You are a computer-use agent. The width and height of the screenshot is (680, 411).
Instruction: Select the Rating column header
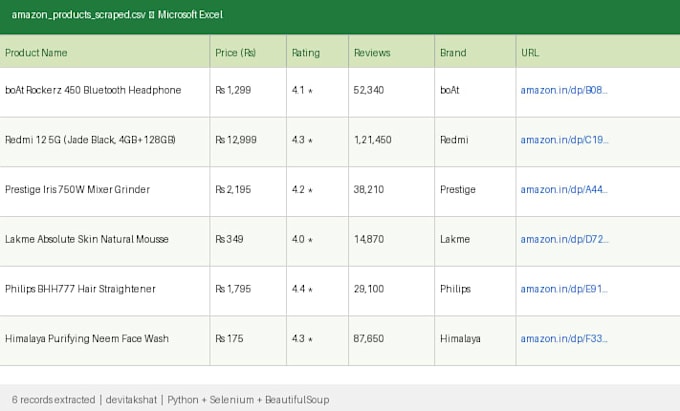[317, 52]
